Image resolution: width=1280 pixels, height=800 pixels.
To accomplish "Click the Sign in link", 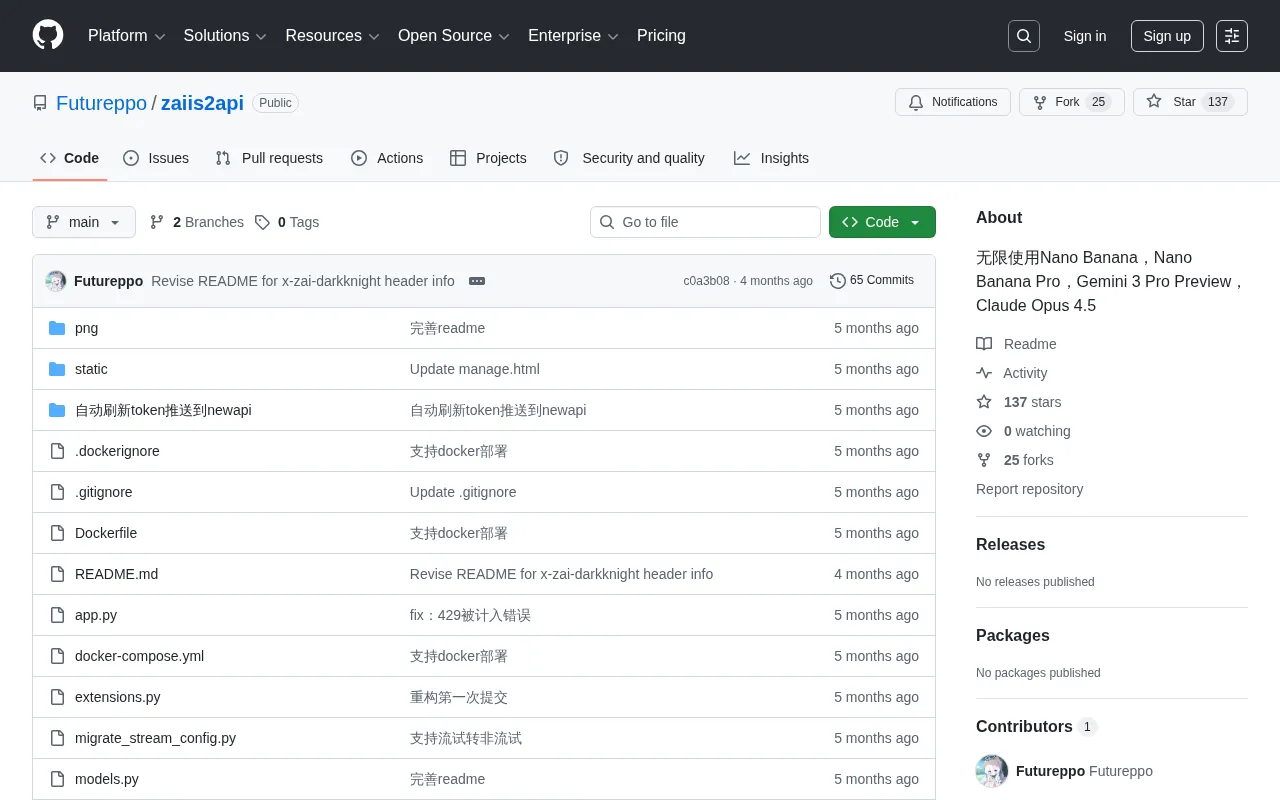I will (1085, 36).
